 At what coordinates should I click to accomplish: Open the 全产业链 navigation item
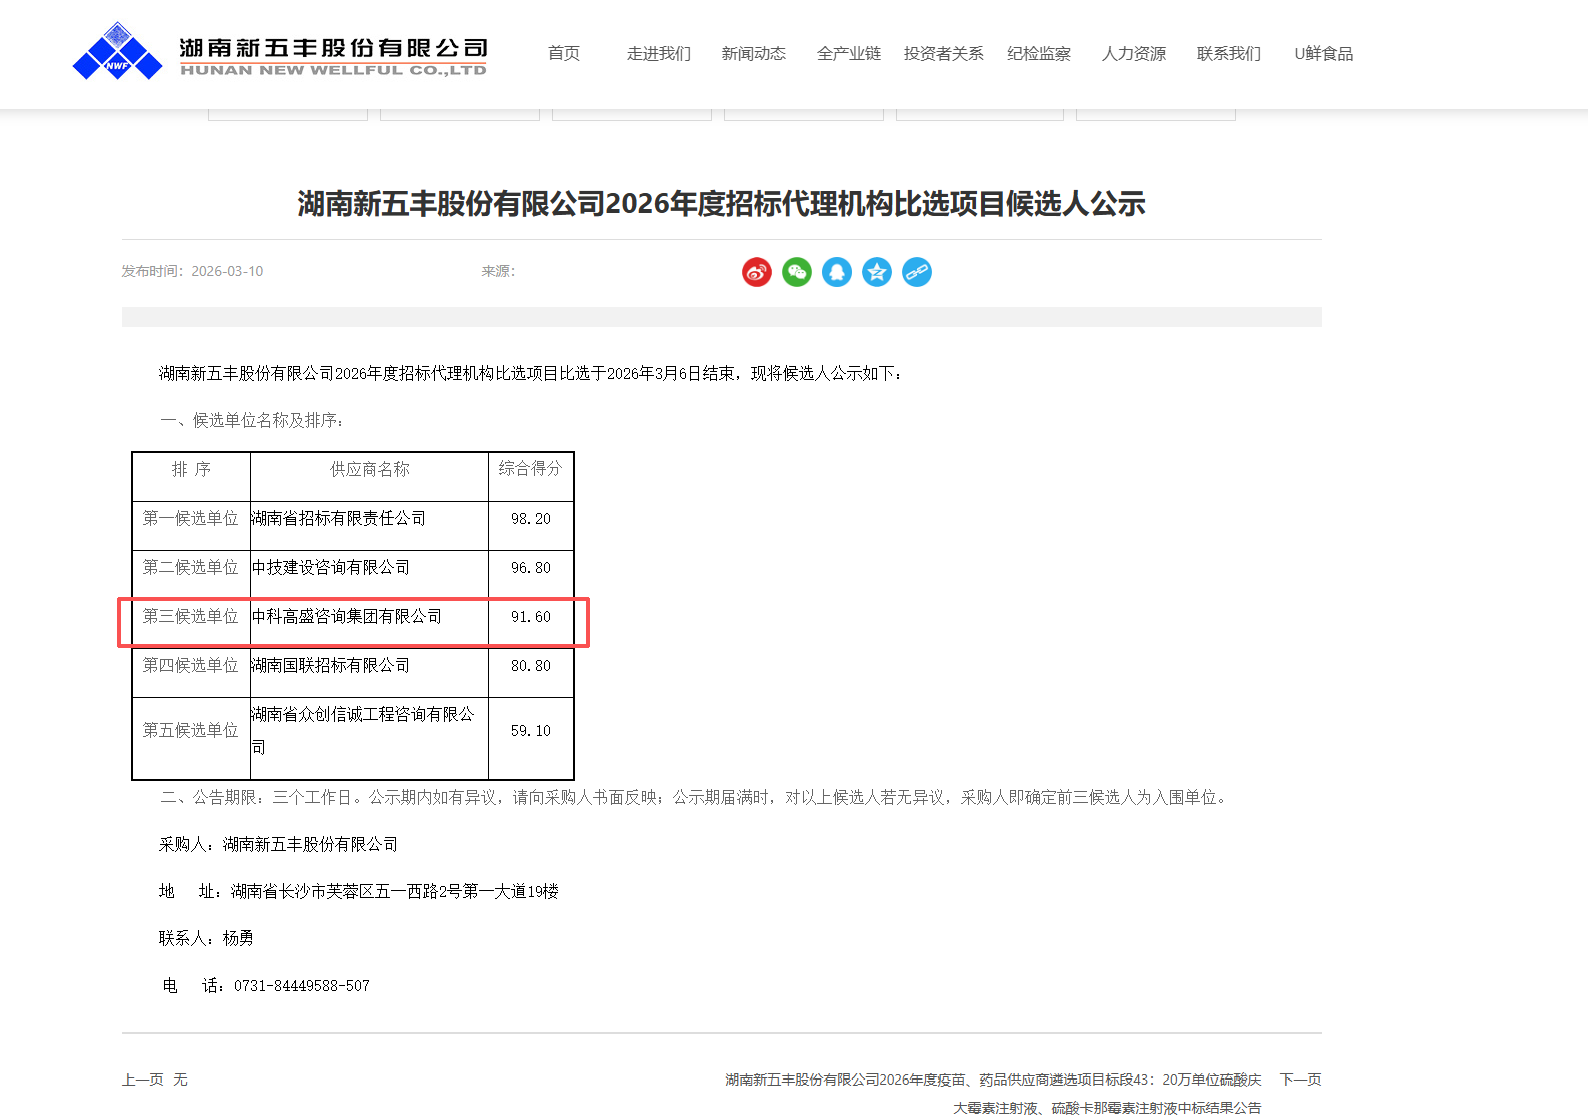[848, 54]
